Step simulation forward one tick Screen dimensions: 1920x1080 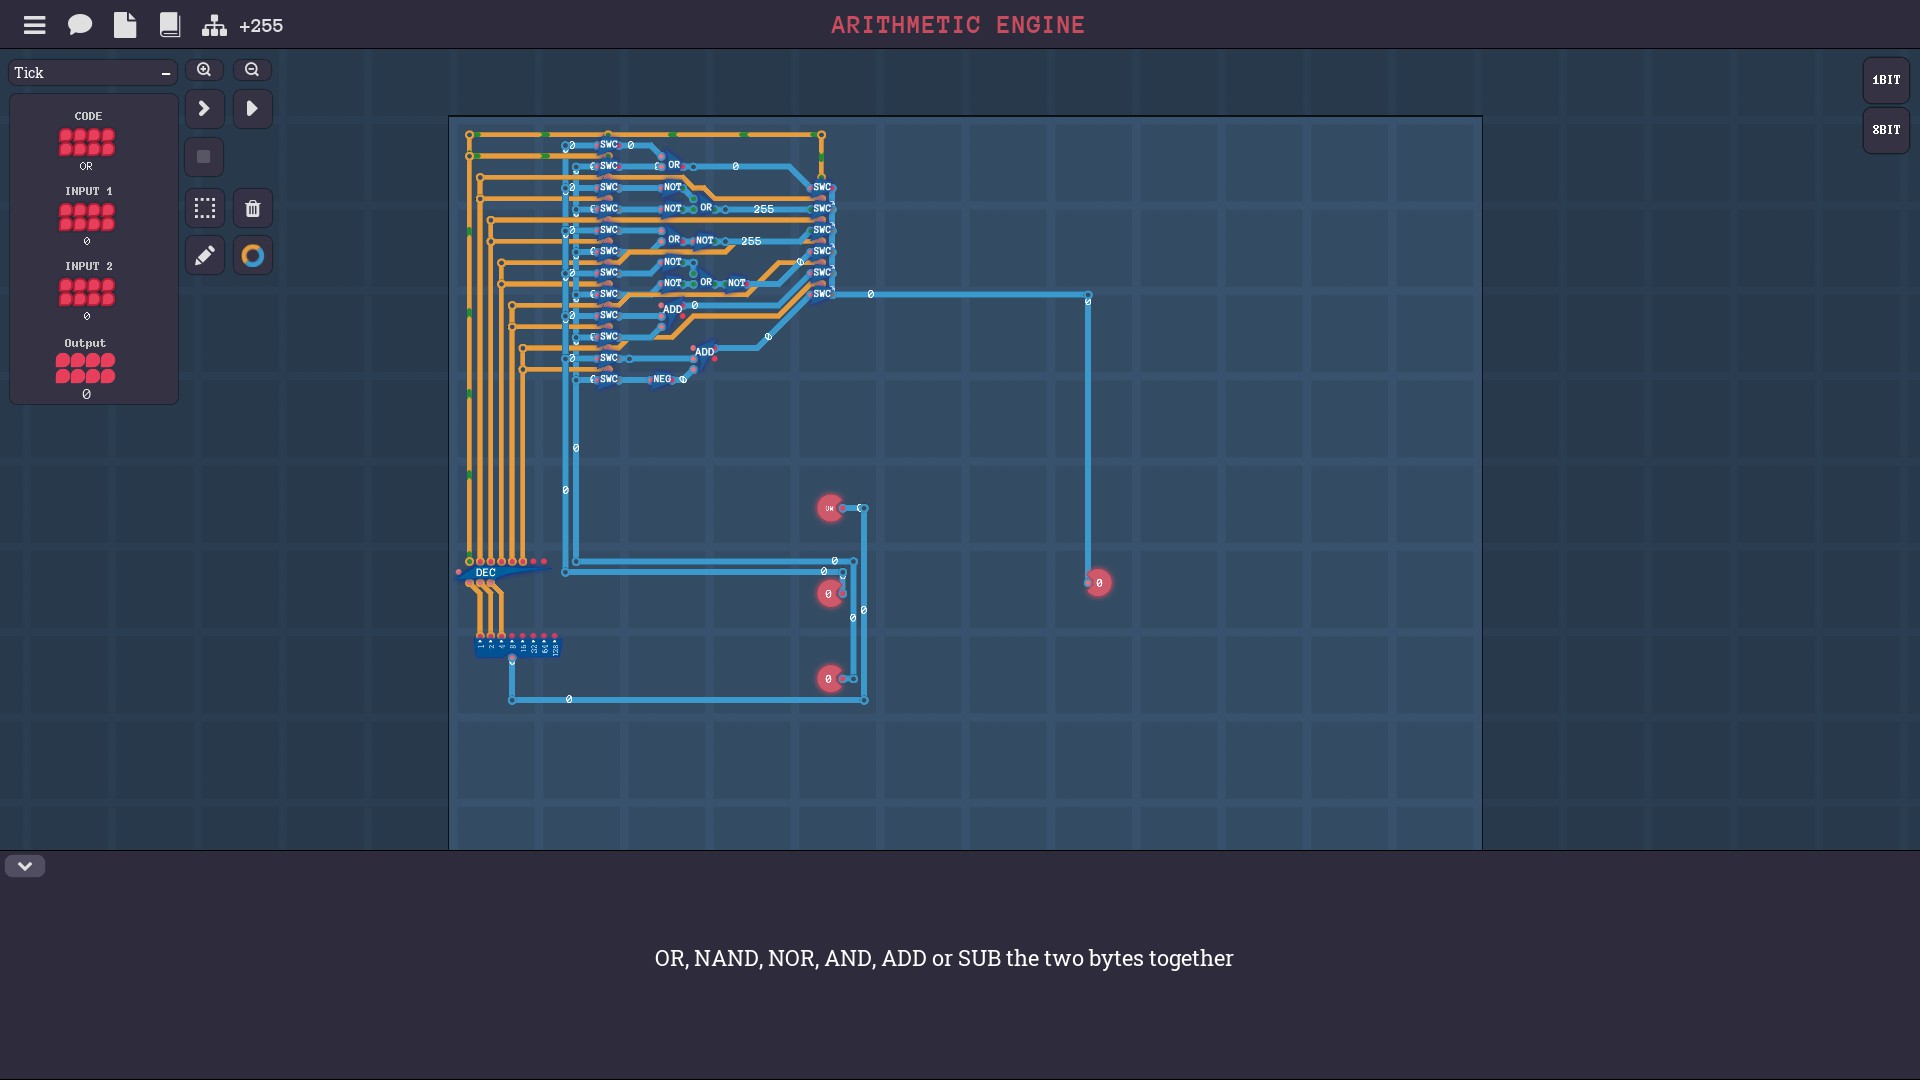click(204, 108)
